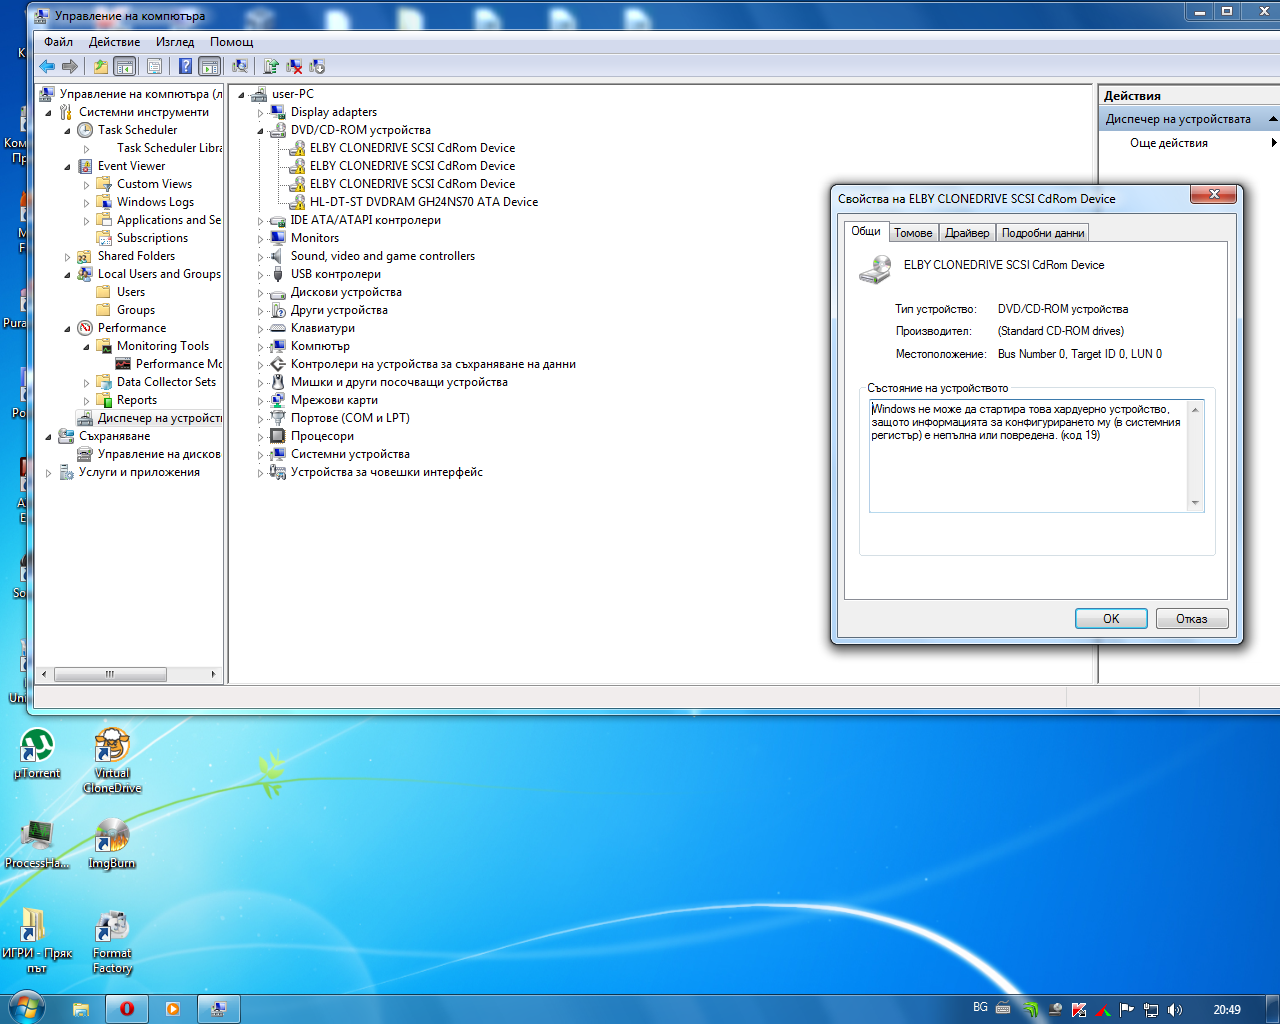
Task: Click Windows Explorer taskbar icon
Action: pyautogui.click(x=80, y=1009)
